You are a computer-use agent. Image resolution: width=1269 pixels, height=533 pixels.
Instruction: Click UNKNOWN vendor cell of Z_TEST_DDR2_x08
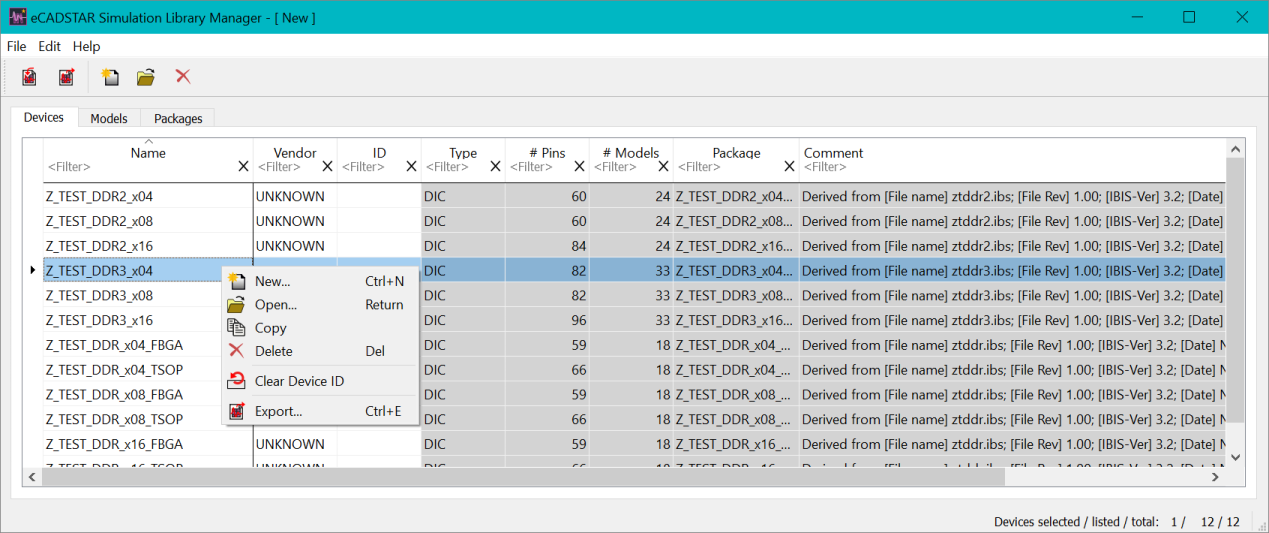(295, 221)
